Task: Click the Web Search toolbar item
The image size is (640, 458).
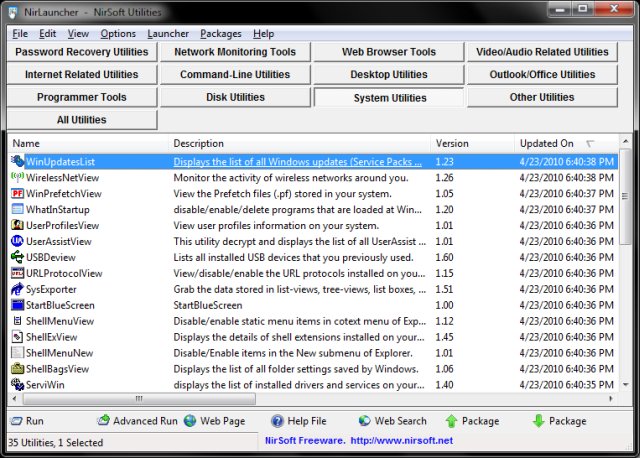Action: pyautogui.click(x=392, y=421)
